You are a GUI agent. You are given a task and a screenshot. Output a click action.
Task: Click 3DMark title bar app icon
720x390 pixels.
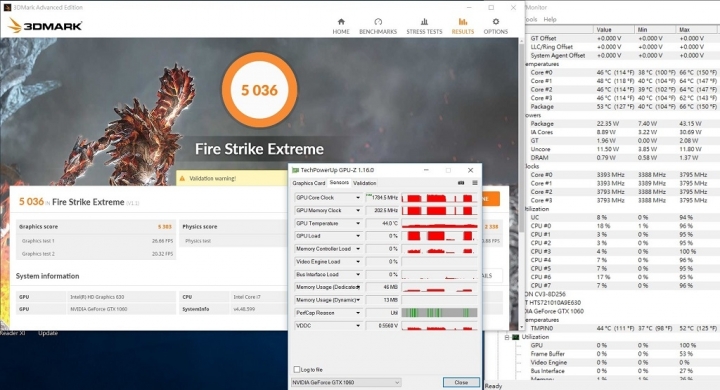7,7
